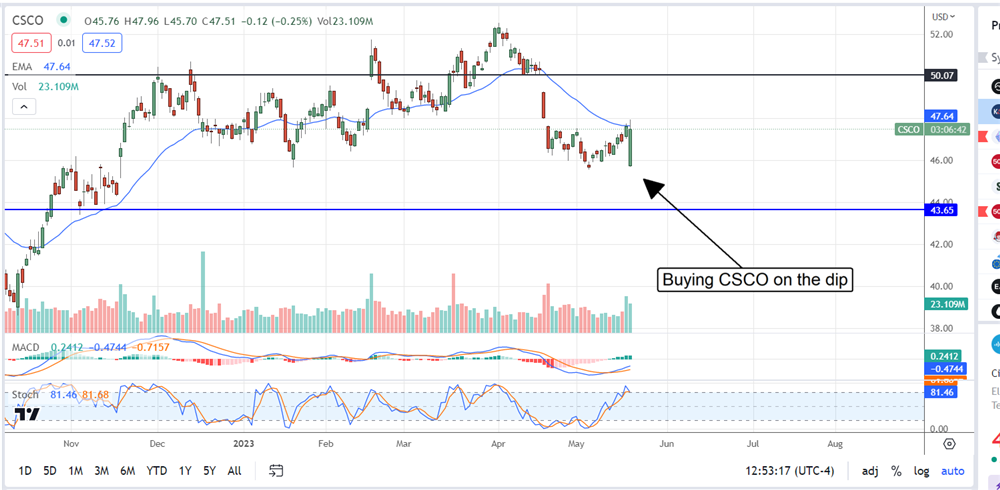Select the YTD time range
The image size is (1000, 490).
coord(156,470)
